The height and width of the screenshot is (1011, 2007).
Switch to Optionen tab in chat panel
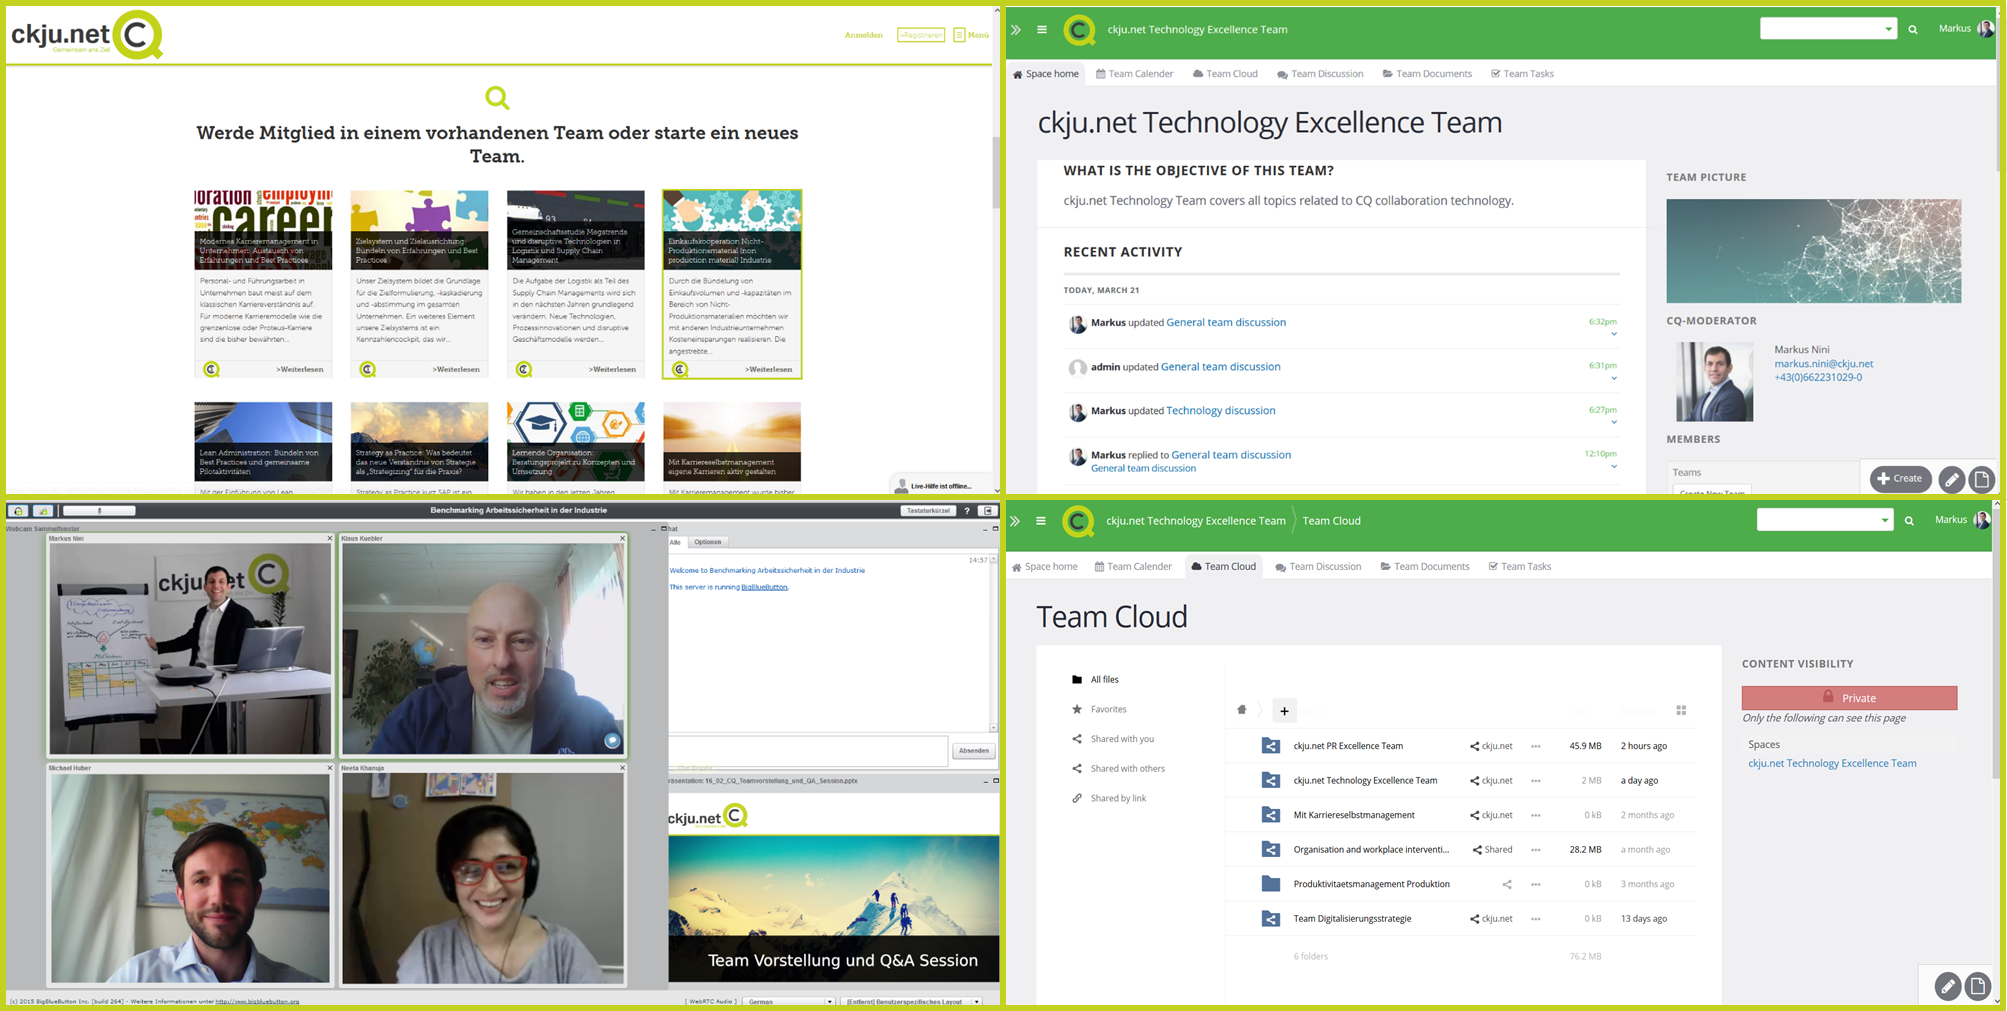coord(708,542)
